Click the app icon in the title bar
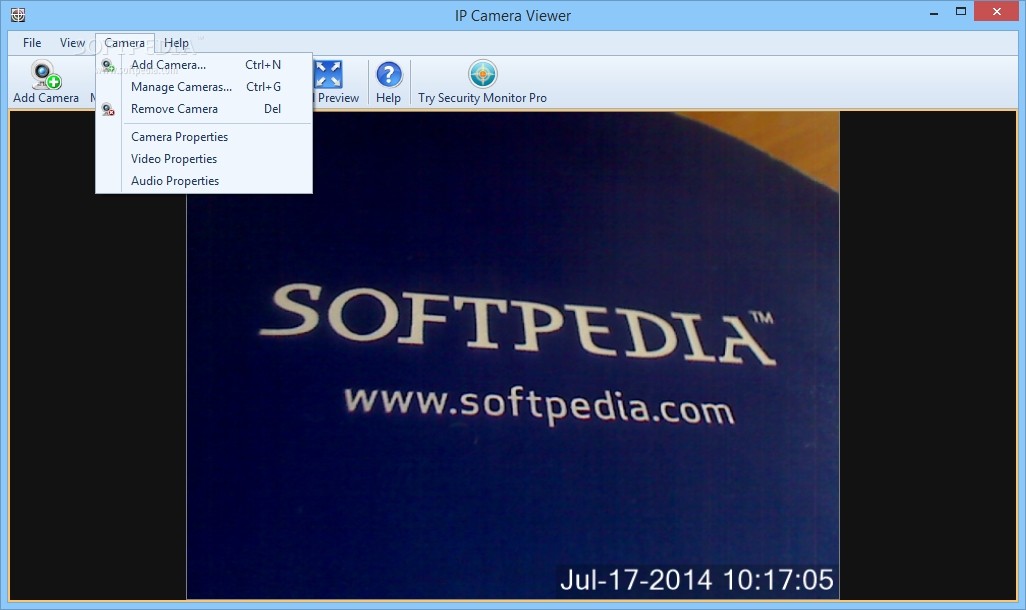 18,14
